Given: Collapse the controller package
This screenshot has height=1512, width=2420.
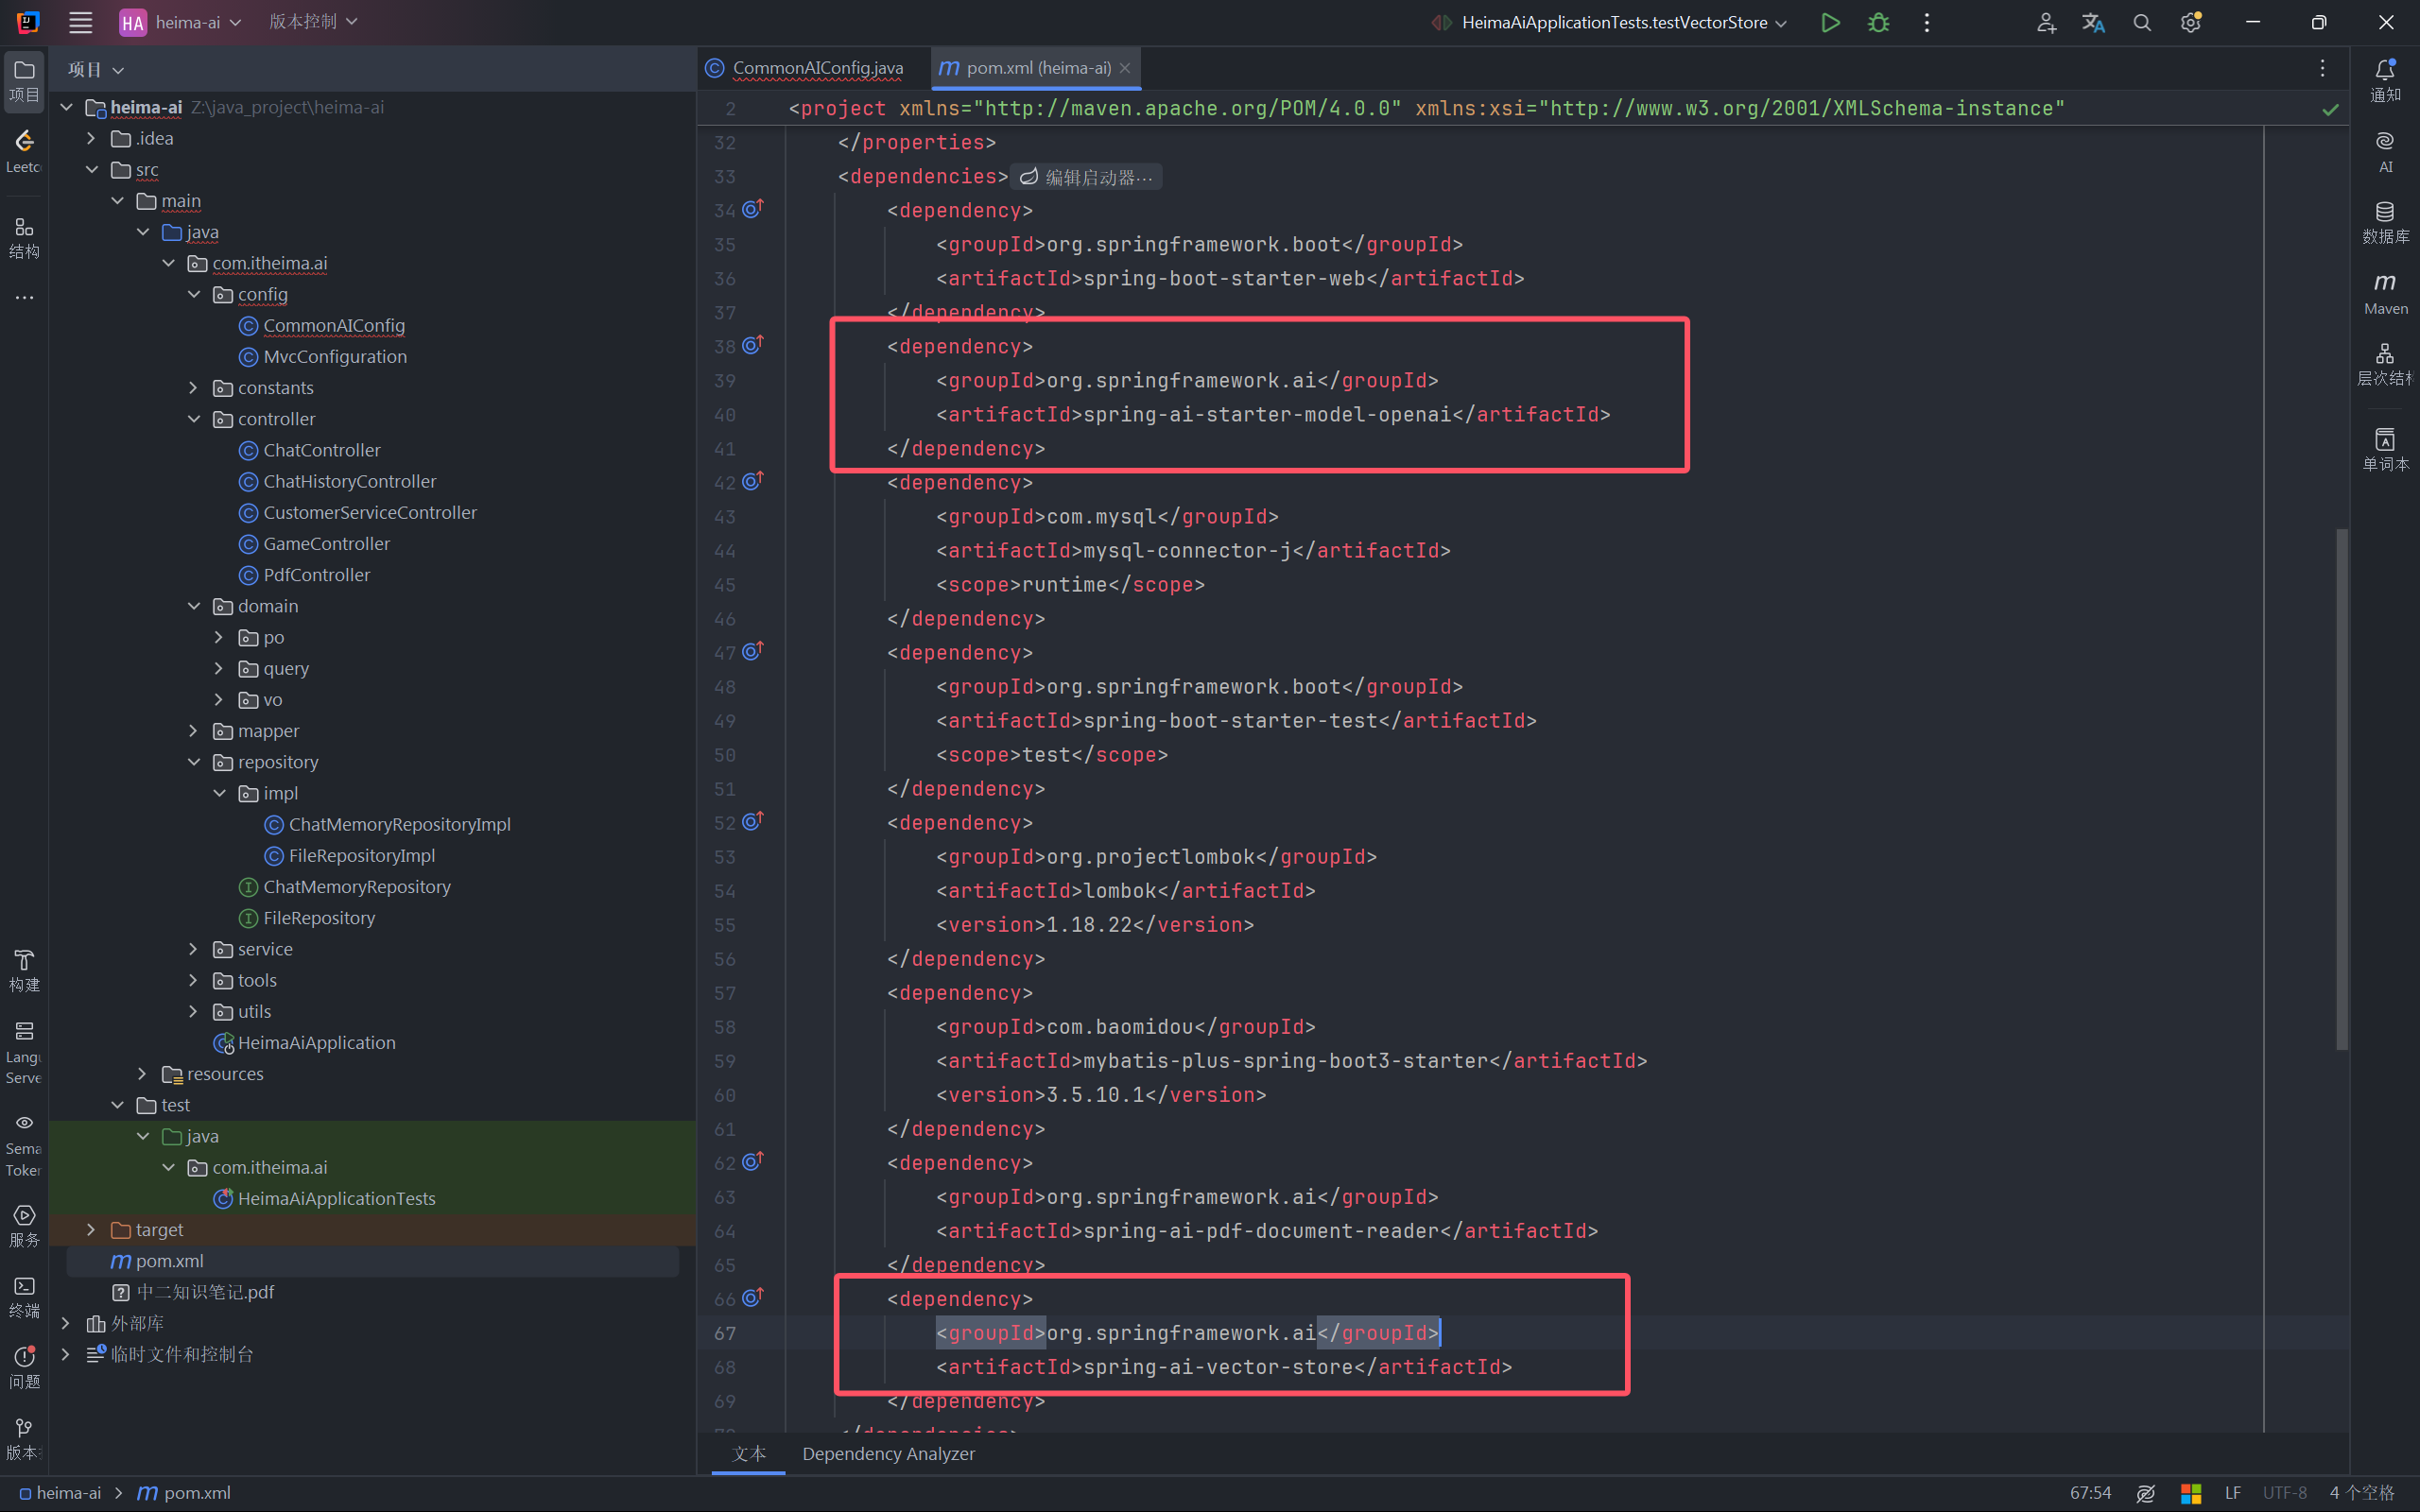Looking at the screenshot, I should 193,419.
